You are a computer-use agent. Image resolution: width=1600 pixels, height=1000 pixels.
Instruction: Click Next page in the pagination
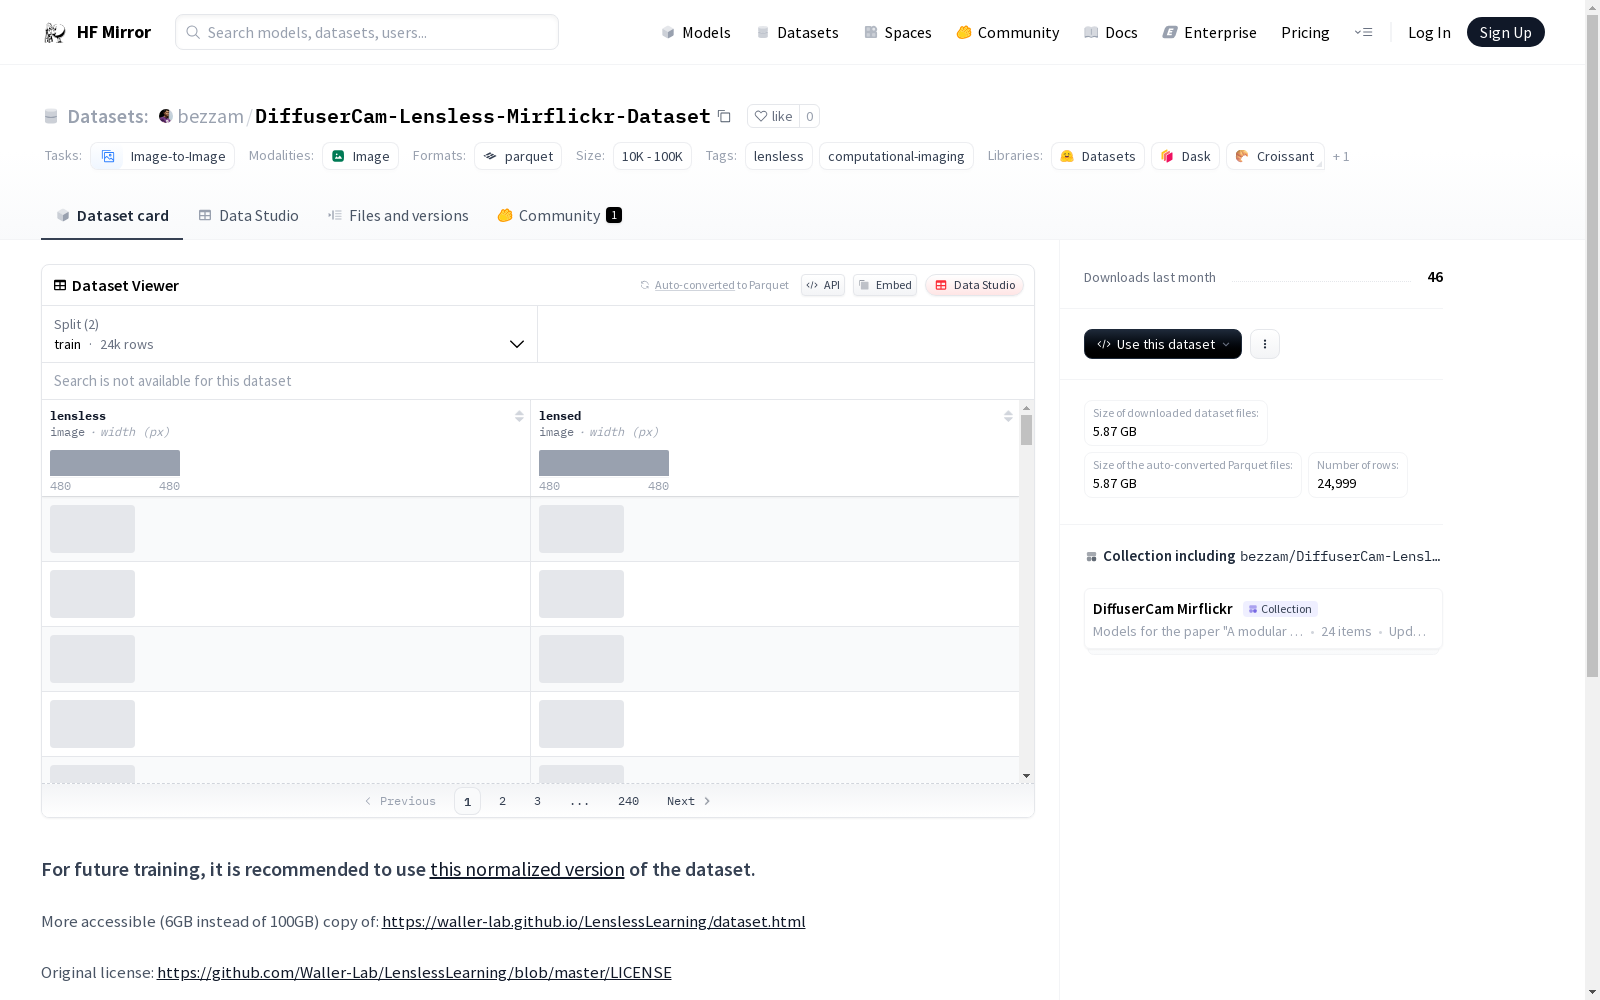tap(688, 801)
